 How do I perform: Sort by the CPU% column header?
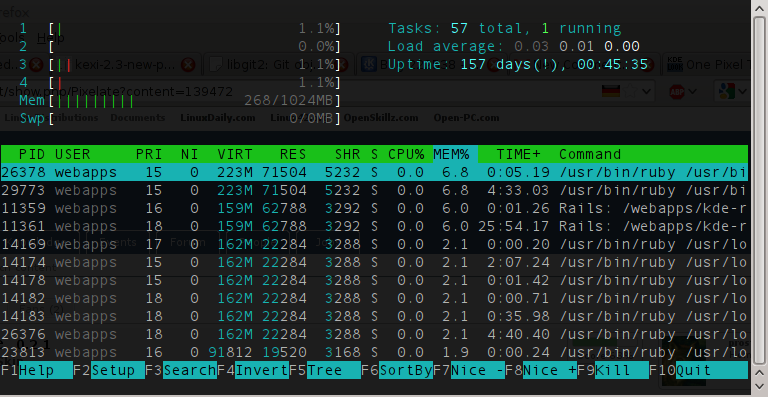tap(406, 154)
